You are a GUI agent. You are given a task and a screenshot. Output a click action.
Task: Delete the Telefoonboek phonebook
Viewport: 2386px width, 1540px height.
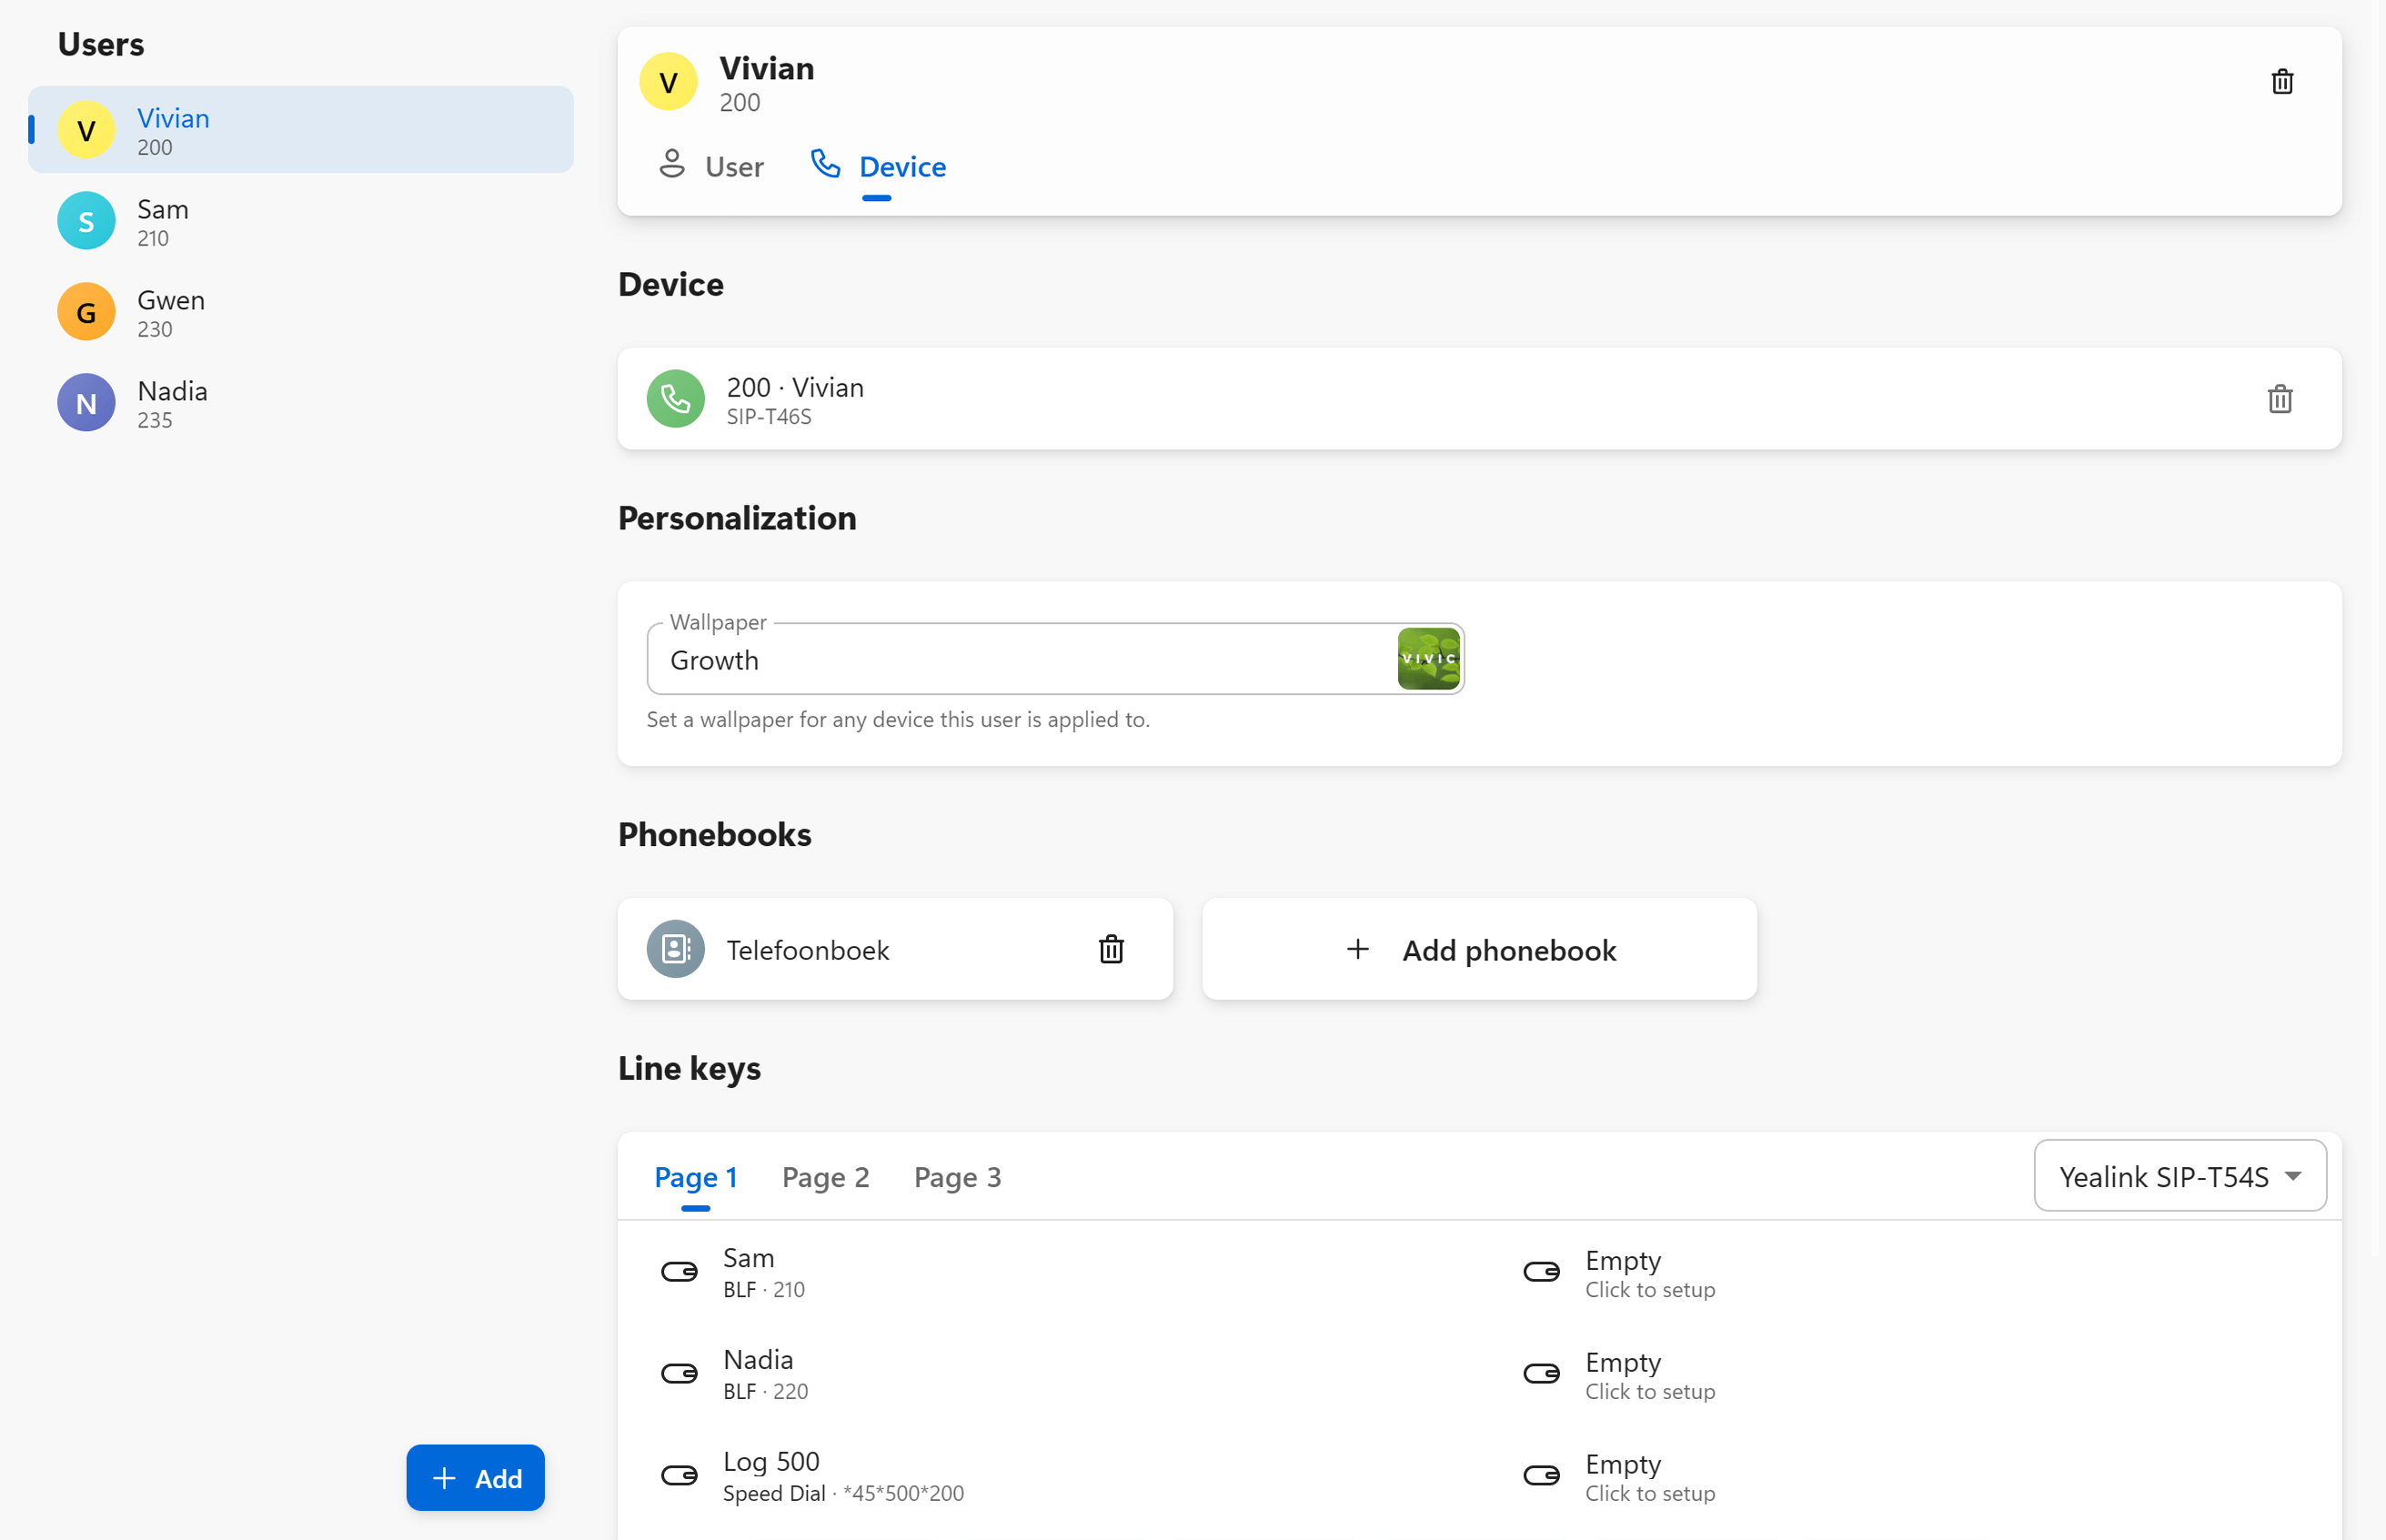1111,949
